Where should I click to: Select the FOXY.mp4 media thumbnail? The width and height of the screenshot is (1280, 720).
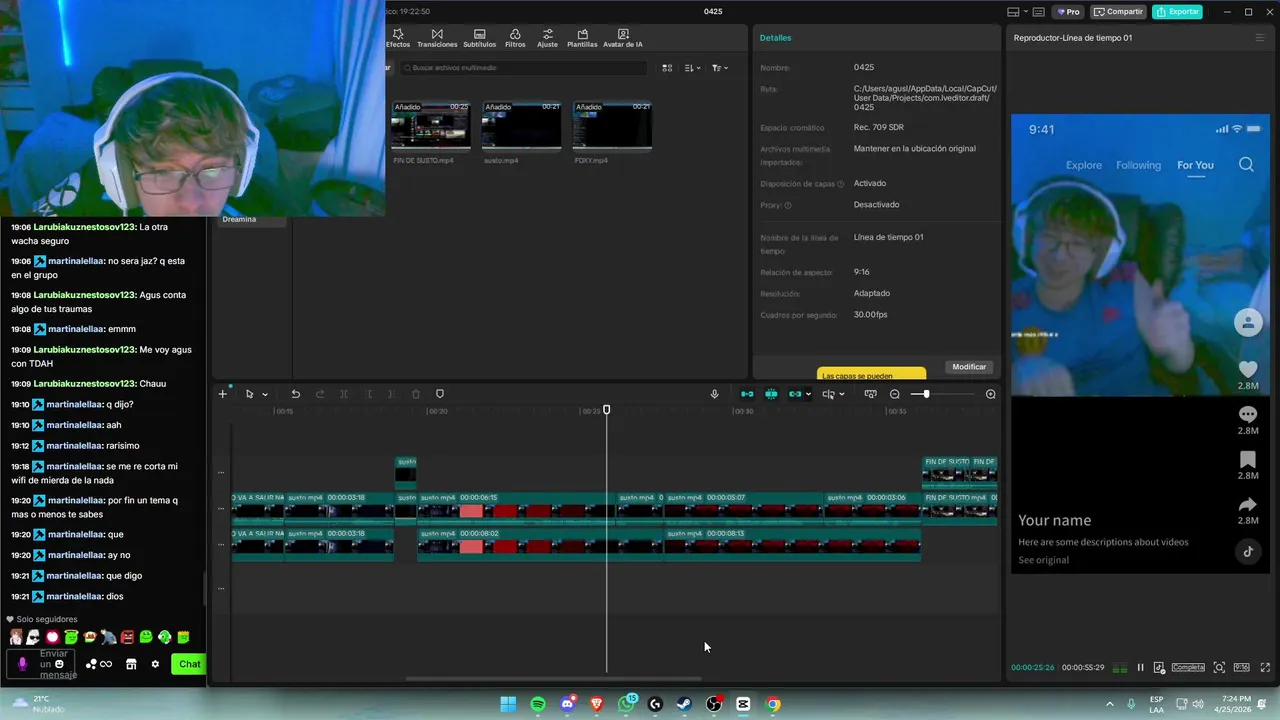(612, 125)
